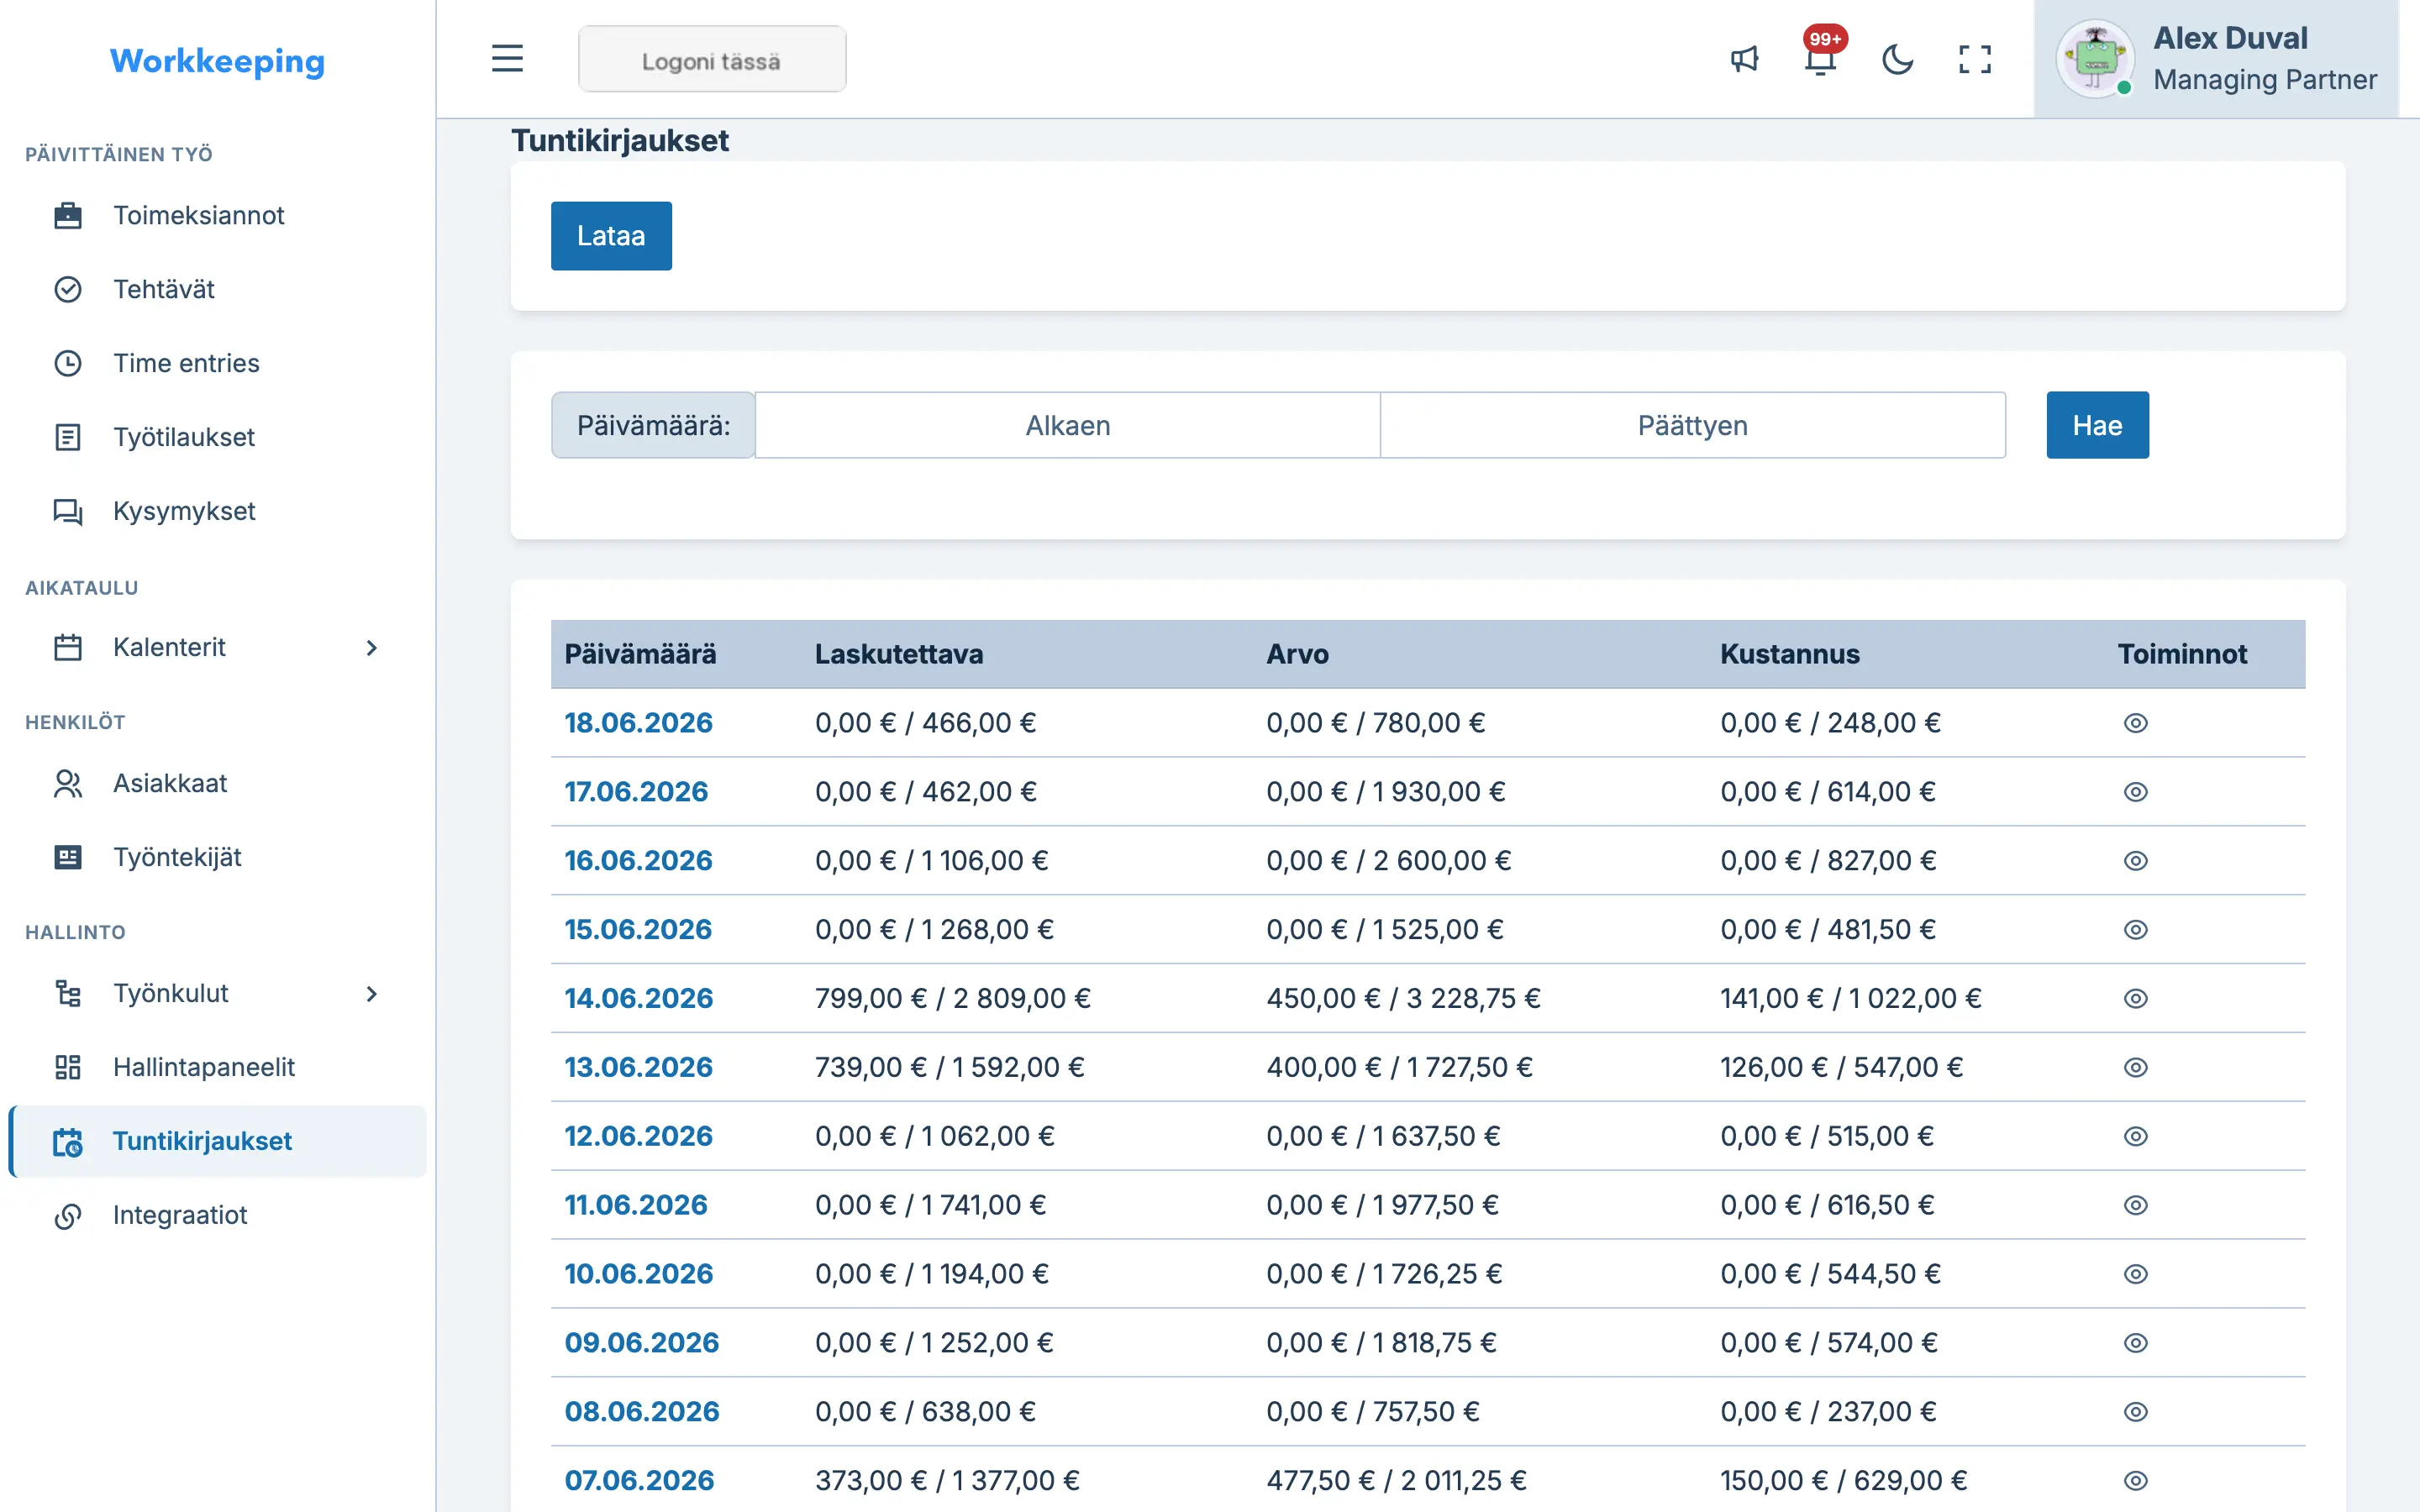Open the 16.06.2026 date link

coord(638,860)
